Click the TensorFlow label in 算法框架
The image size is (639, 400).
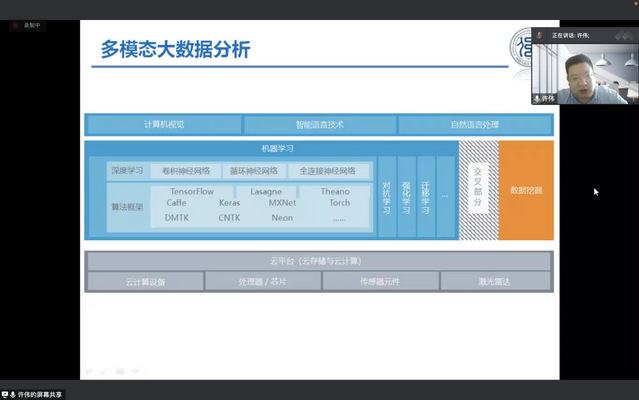point(192,191)
